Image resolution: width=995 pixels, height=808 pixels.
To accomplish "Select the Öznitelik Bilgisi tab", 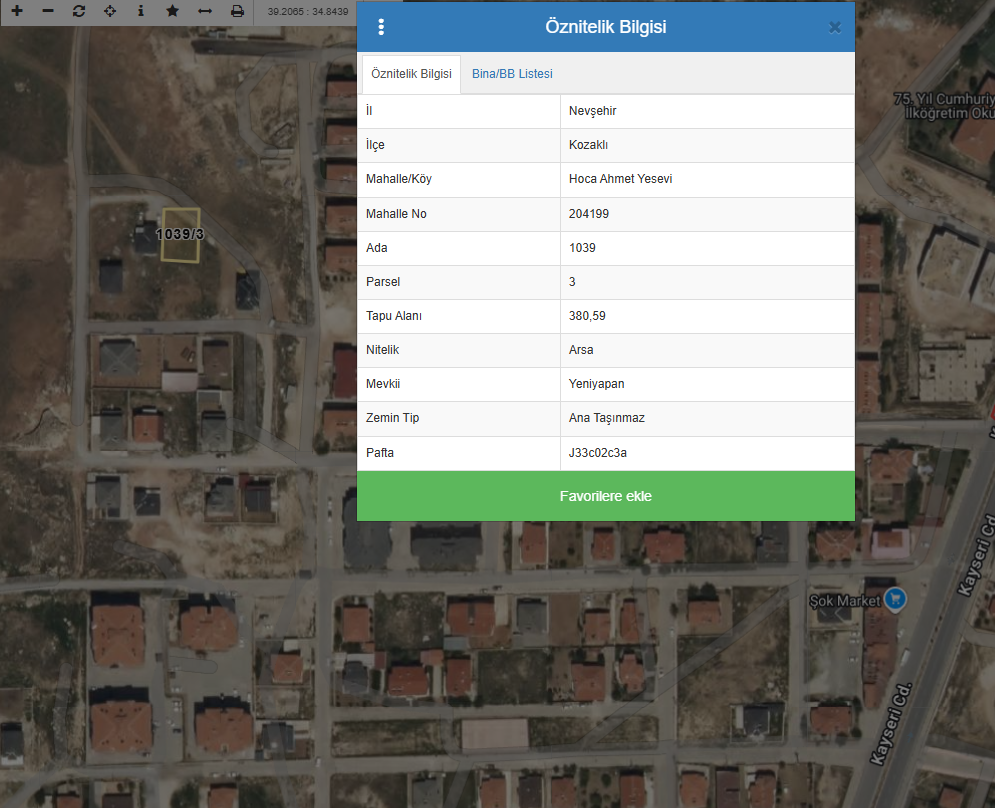I will click(x=411, y=74).
